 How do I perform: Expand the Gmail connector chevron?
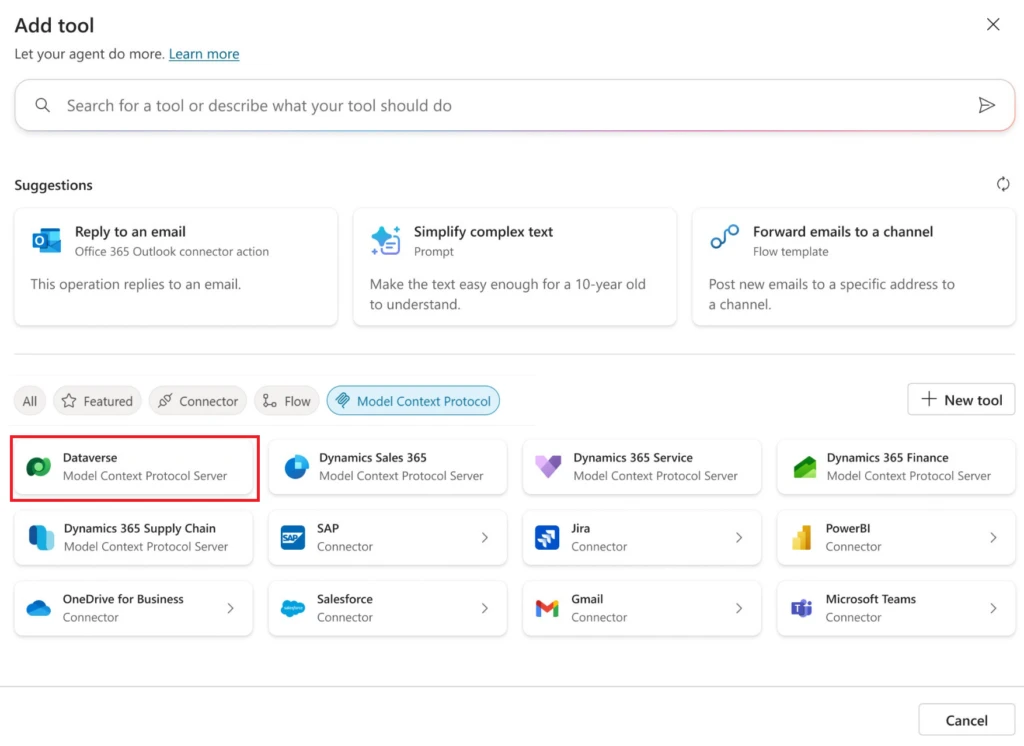click(739, 608)
